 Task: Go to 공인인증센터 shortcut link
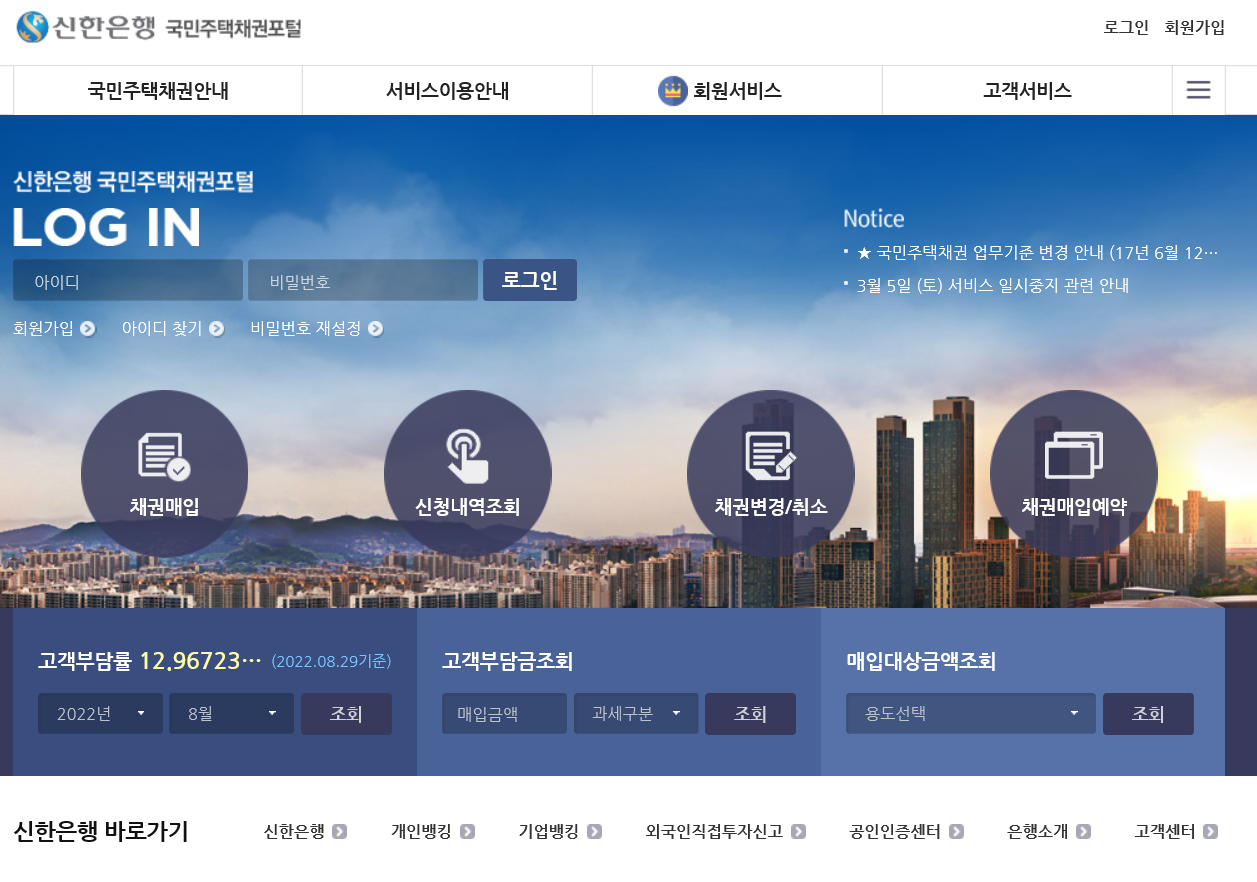pos(895,831)
